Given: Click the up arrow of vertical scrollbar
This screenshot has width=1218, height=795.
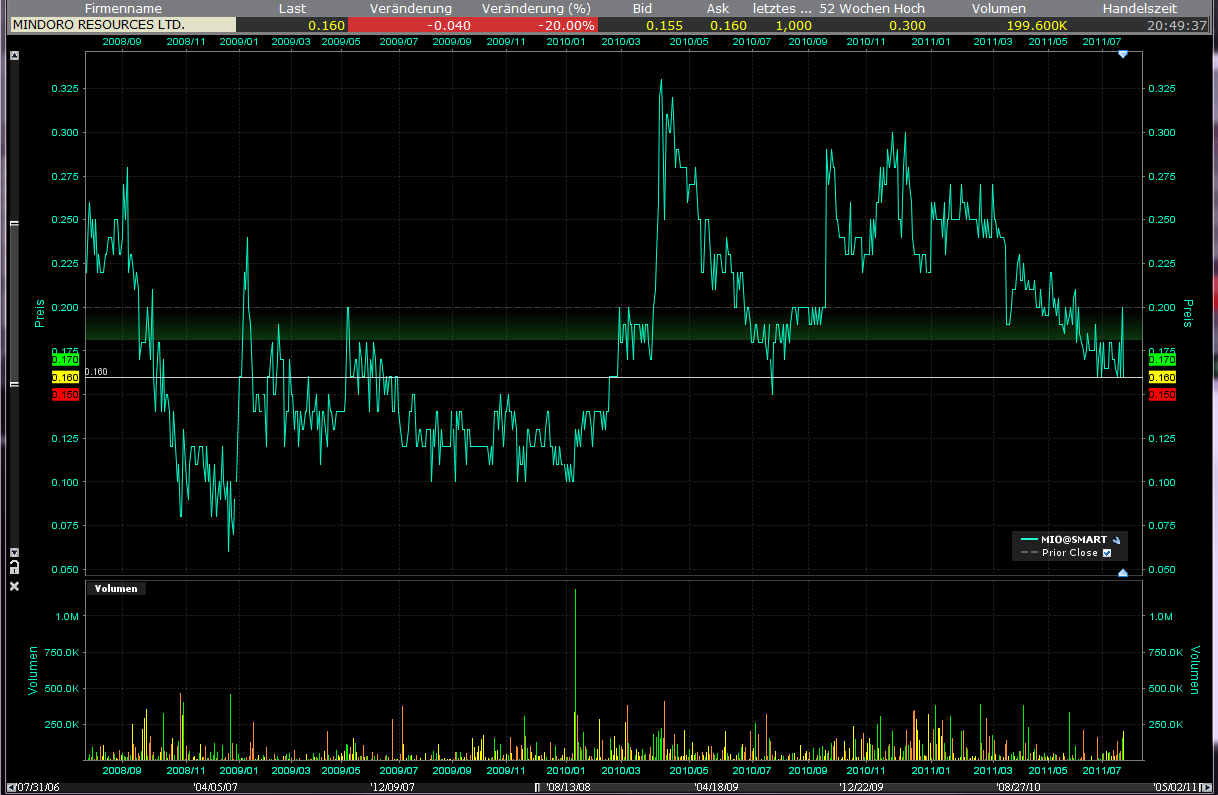Looking at the screenshot, I should pyautogui.click(x=14, y=57).
